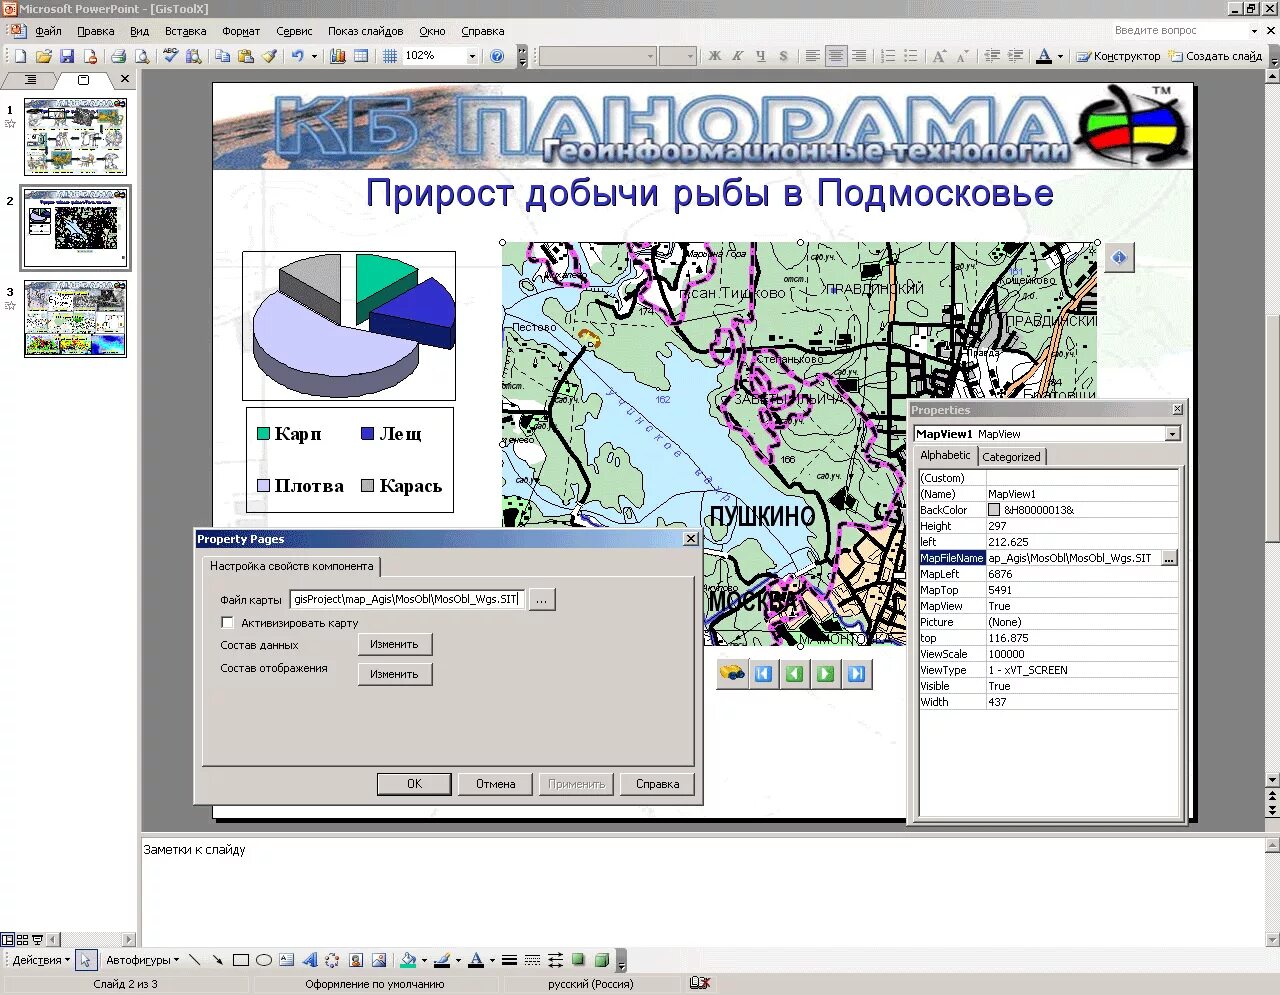Apply underline formatting (Ч)
Image resolution: width=1280 pixels, height=995 pixels.
761,57
